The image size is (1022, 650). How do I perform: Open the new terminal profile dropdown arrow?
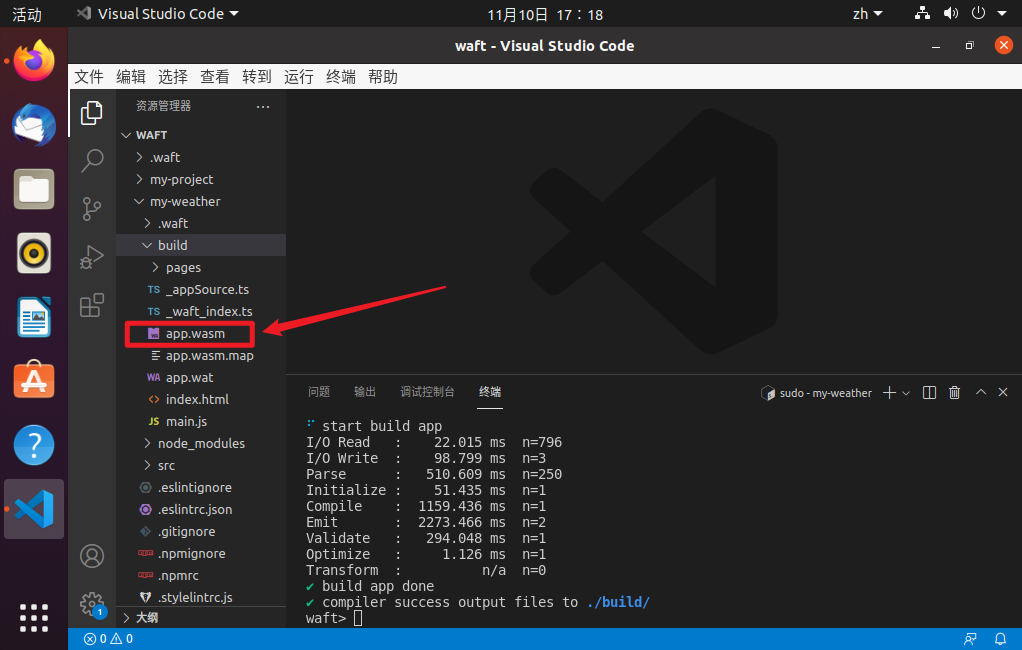[x=906, y=393]
